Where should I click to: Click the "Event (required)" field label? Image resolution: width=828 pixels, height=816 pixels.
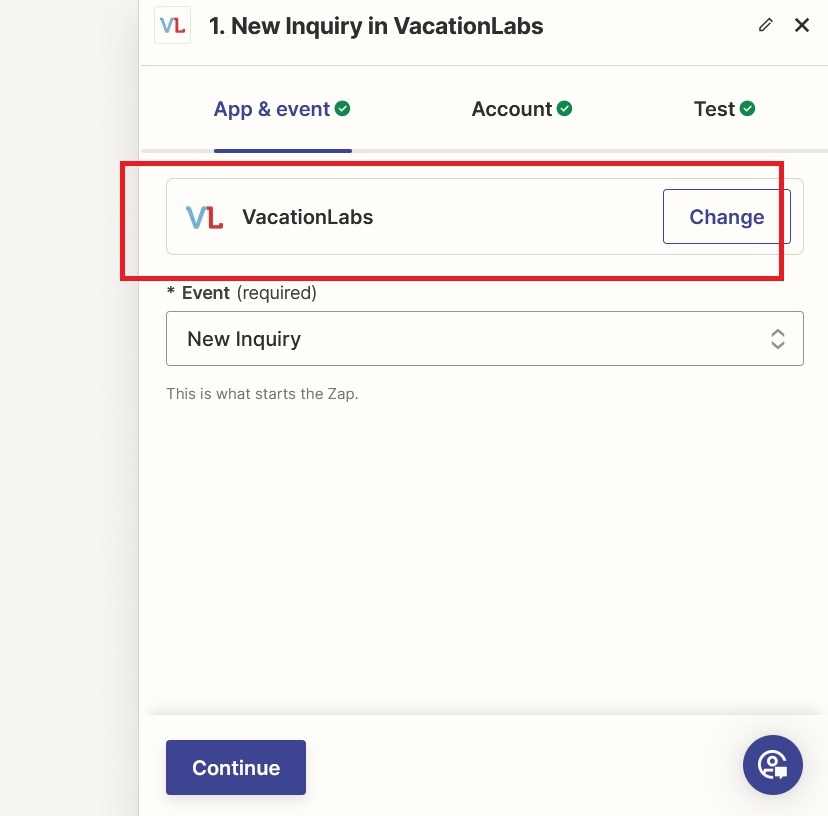(242, 293)
